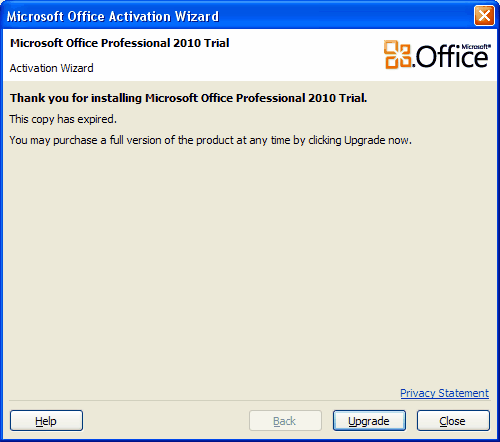Click the This copy has expired text
500x442 pixels.
(x=63, y=119)
